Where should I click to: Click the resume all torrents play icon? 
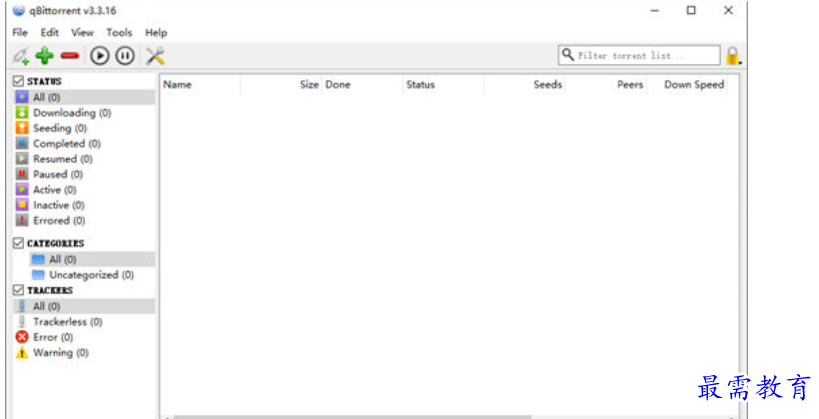100,55
